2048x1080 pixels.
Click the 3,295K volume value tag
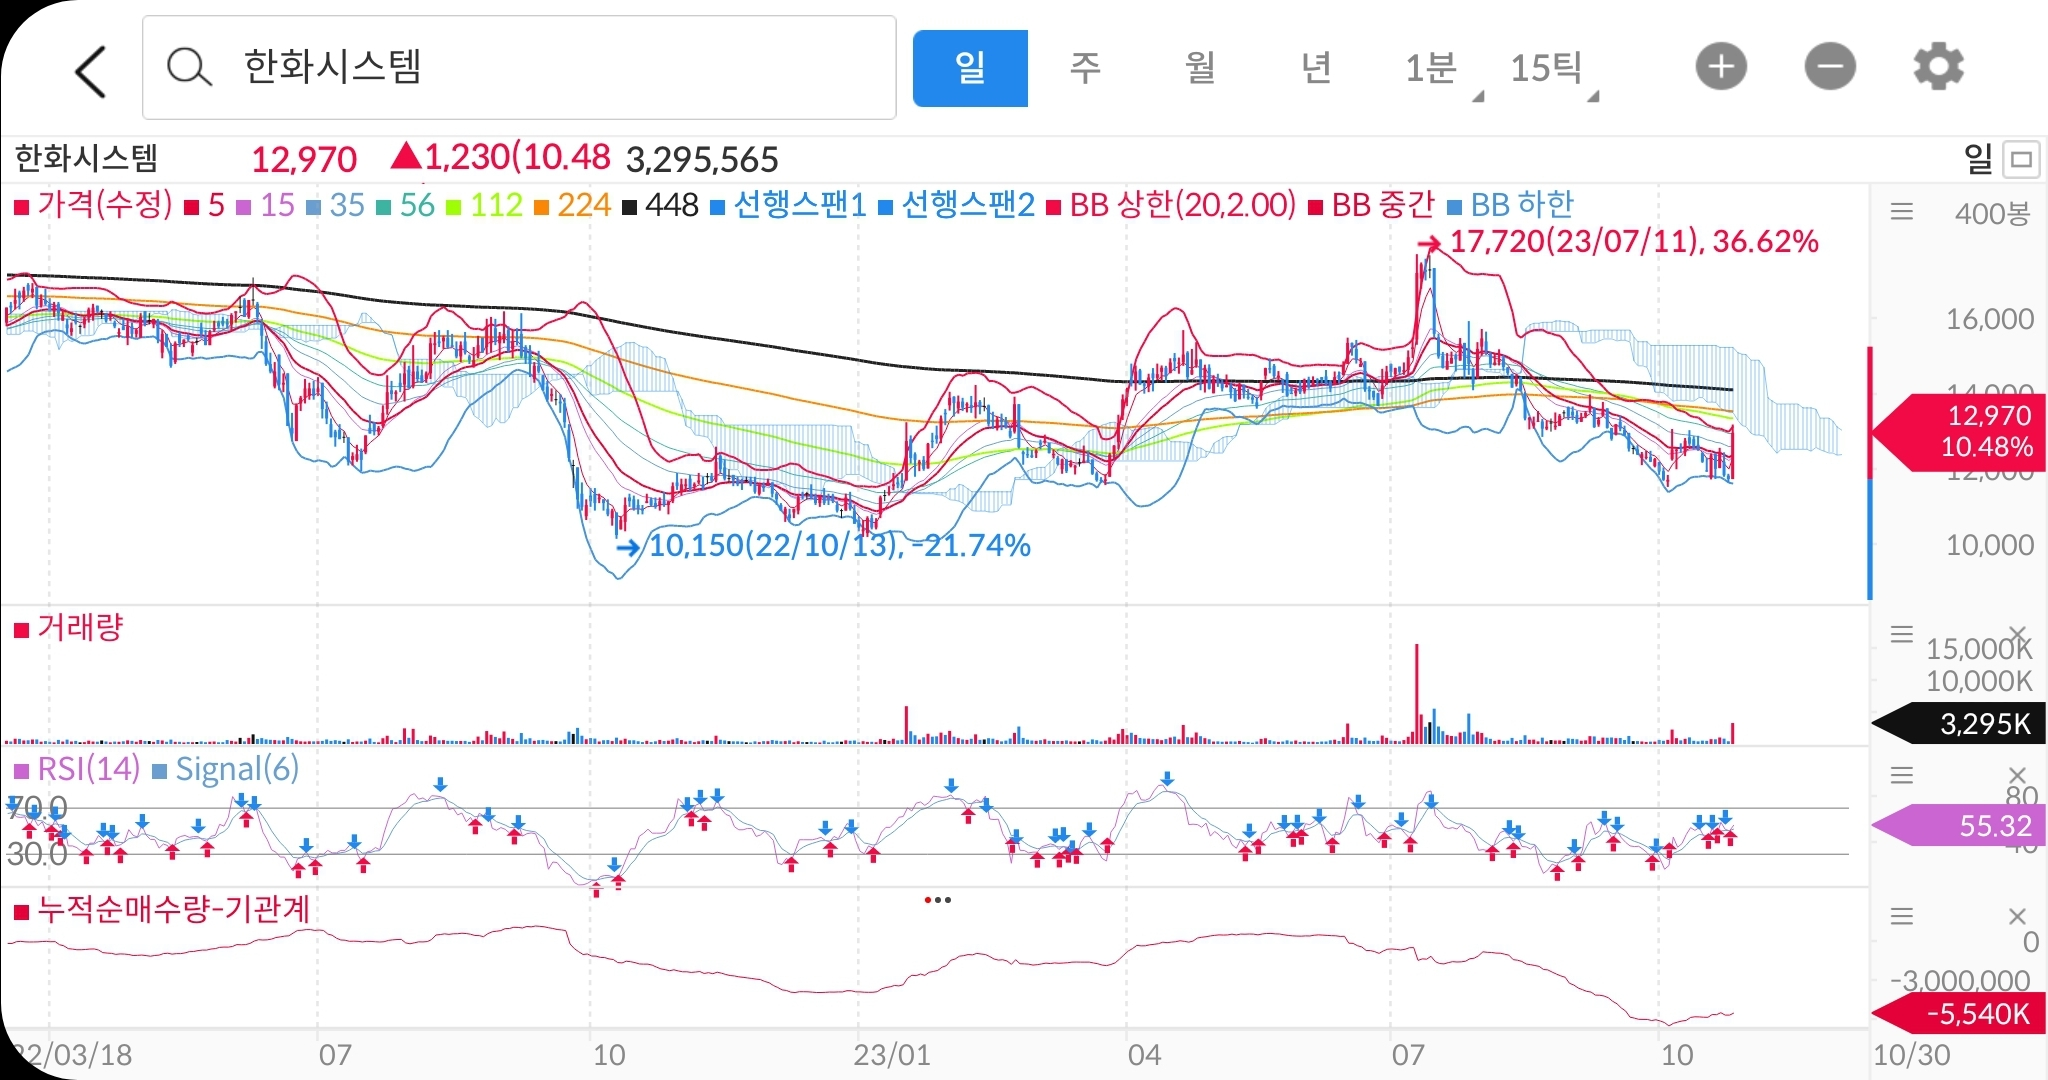click(x=1958, y=724)
